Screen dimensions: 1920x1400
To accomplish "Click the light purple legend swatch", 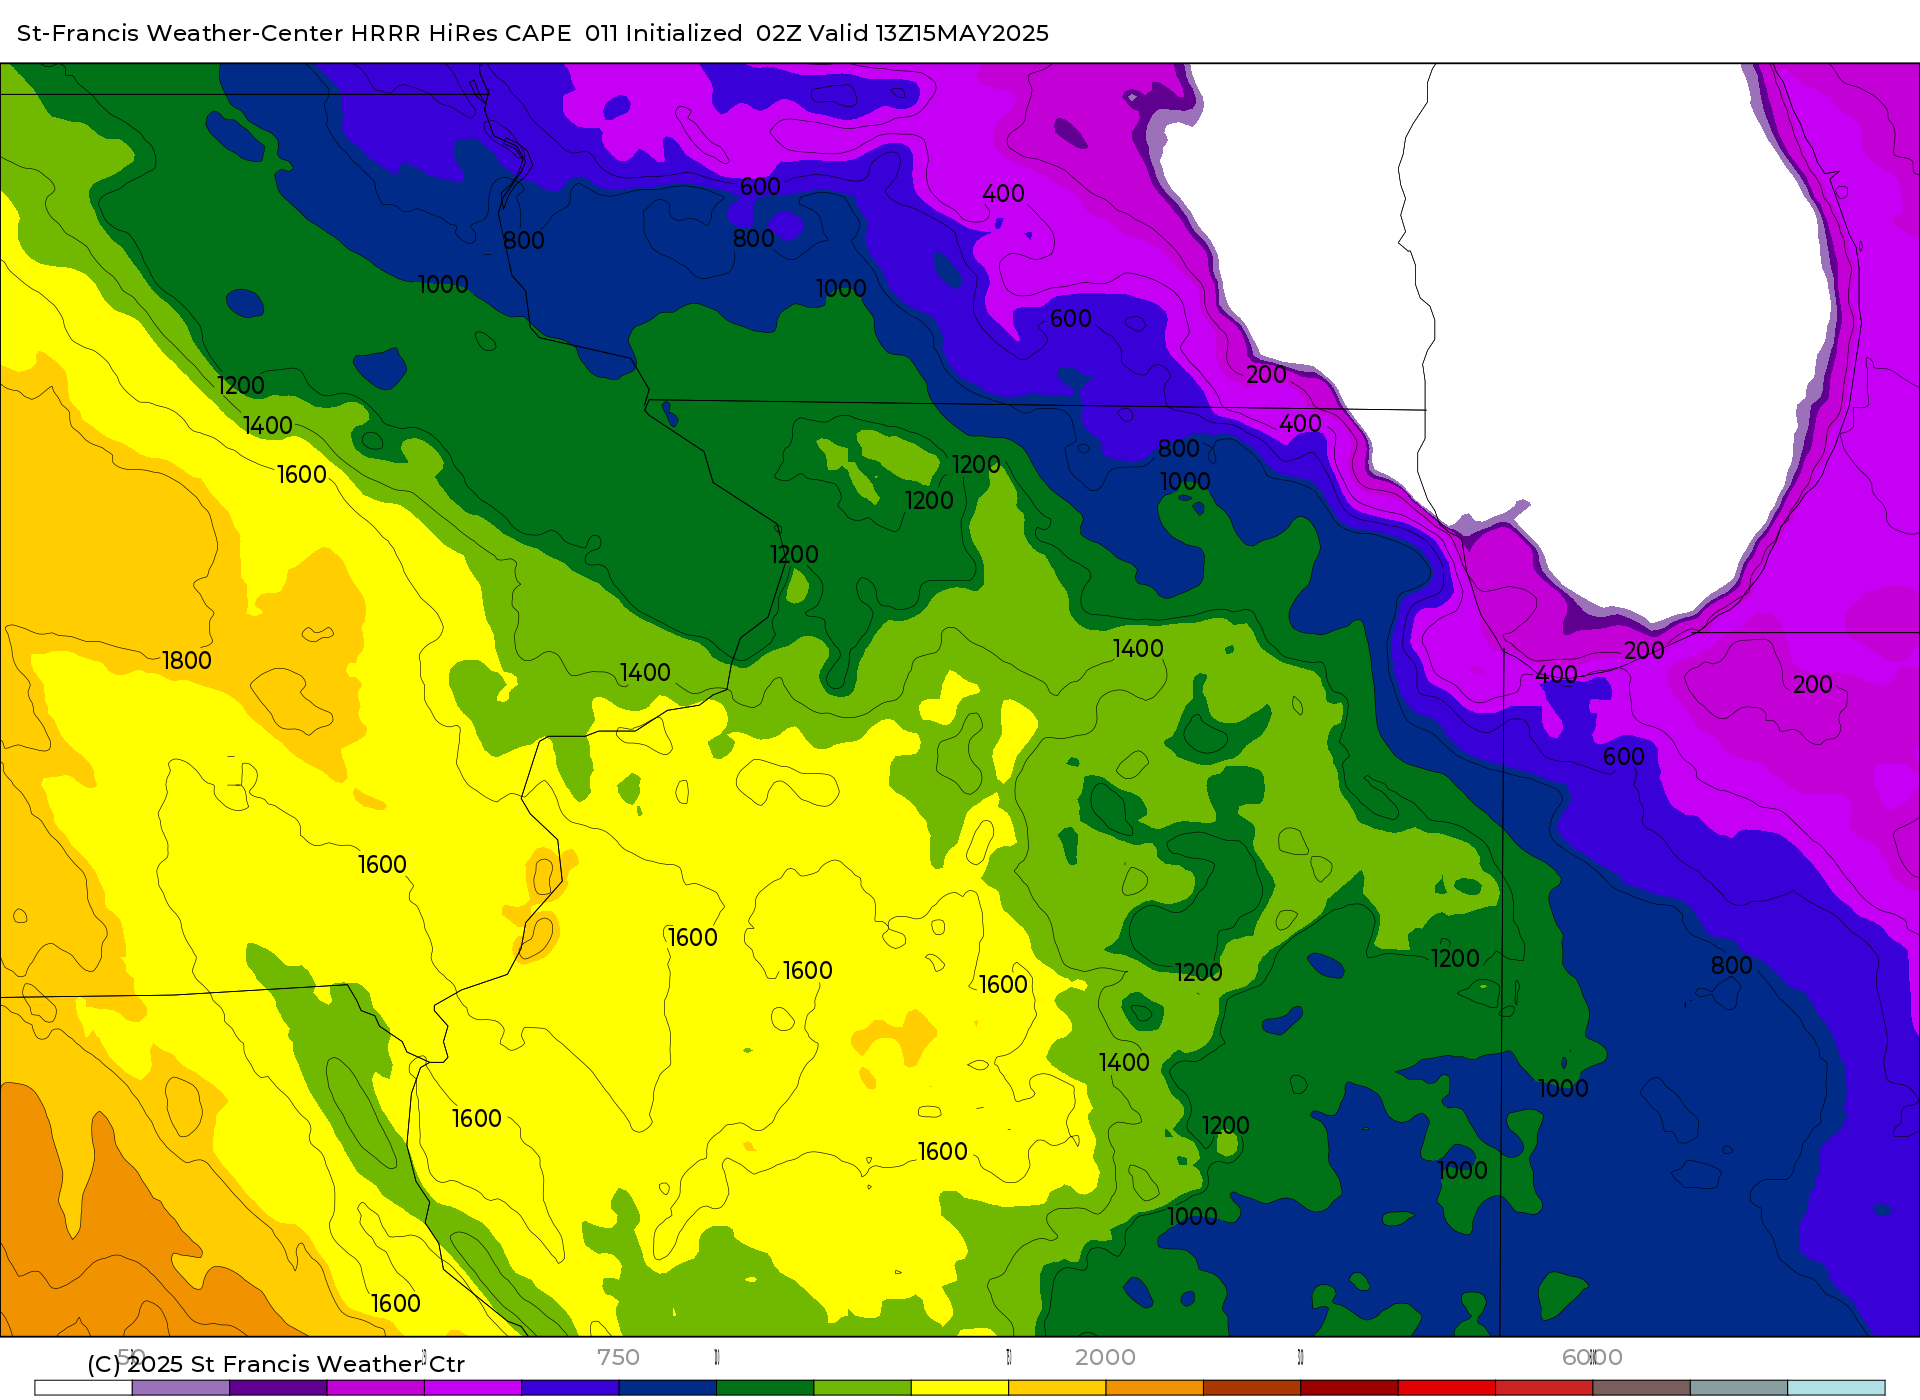I will pyautogui.click(x=181, y=1388).
